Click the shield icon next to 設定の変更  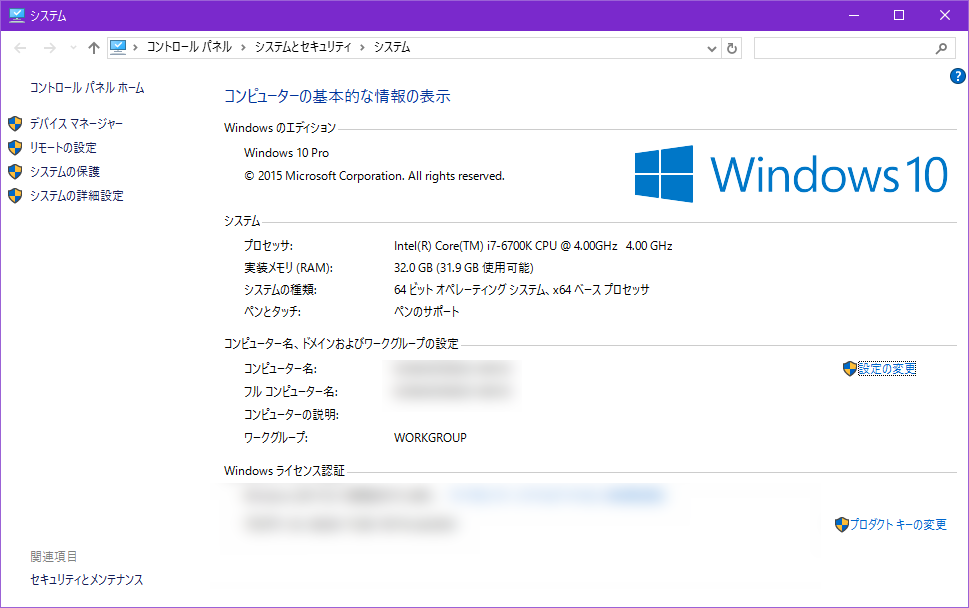(x=850, y=369)
